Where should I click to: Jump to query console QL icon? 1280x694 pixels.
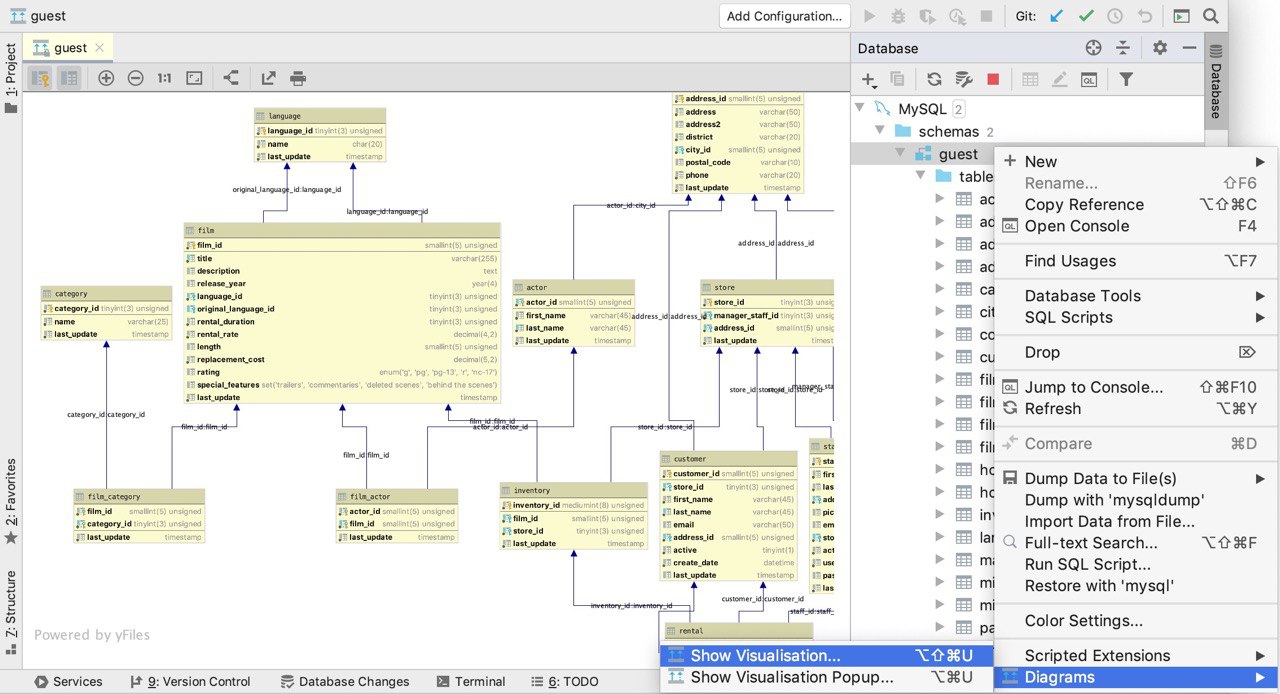(x=1089, y=79)
